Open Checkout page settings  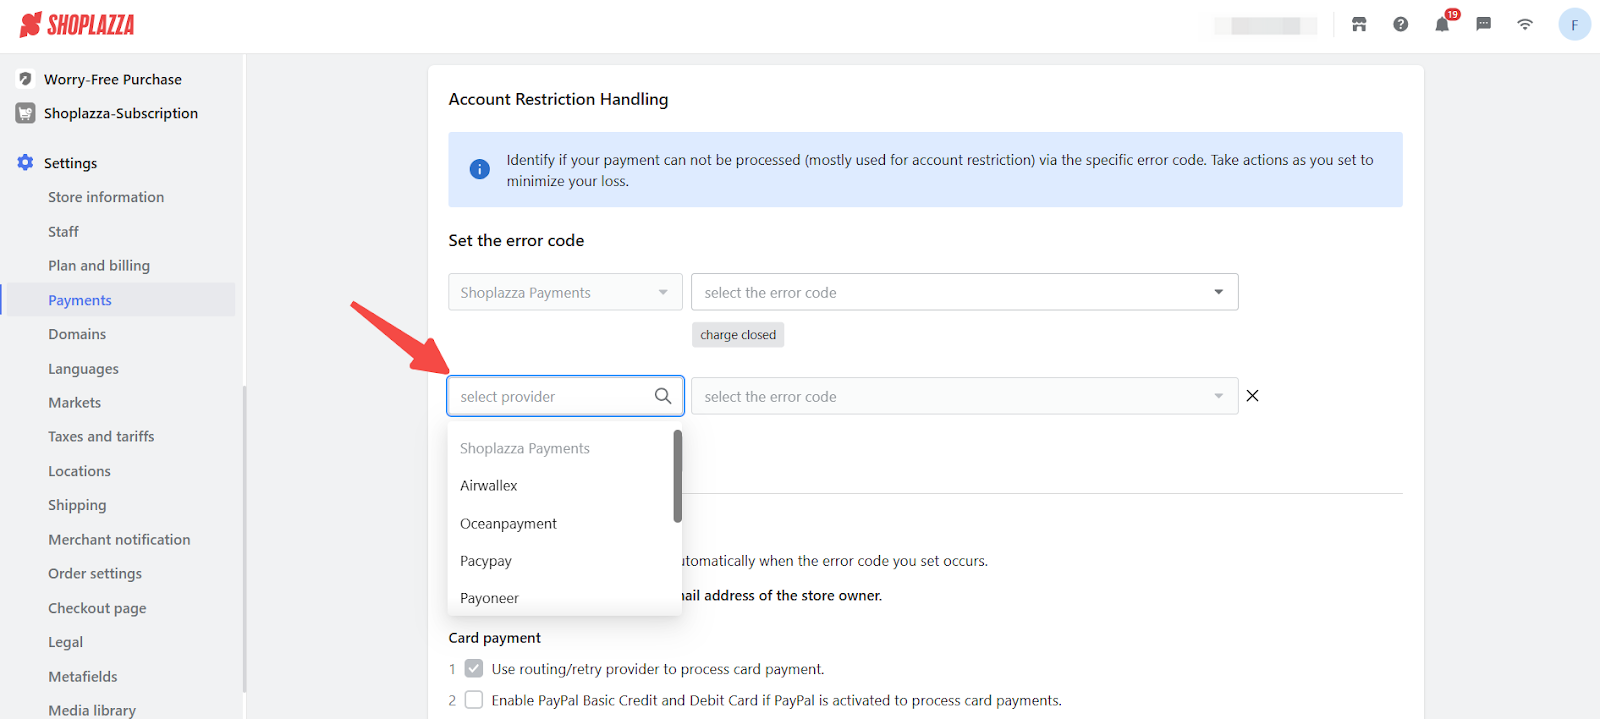97,608
